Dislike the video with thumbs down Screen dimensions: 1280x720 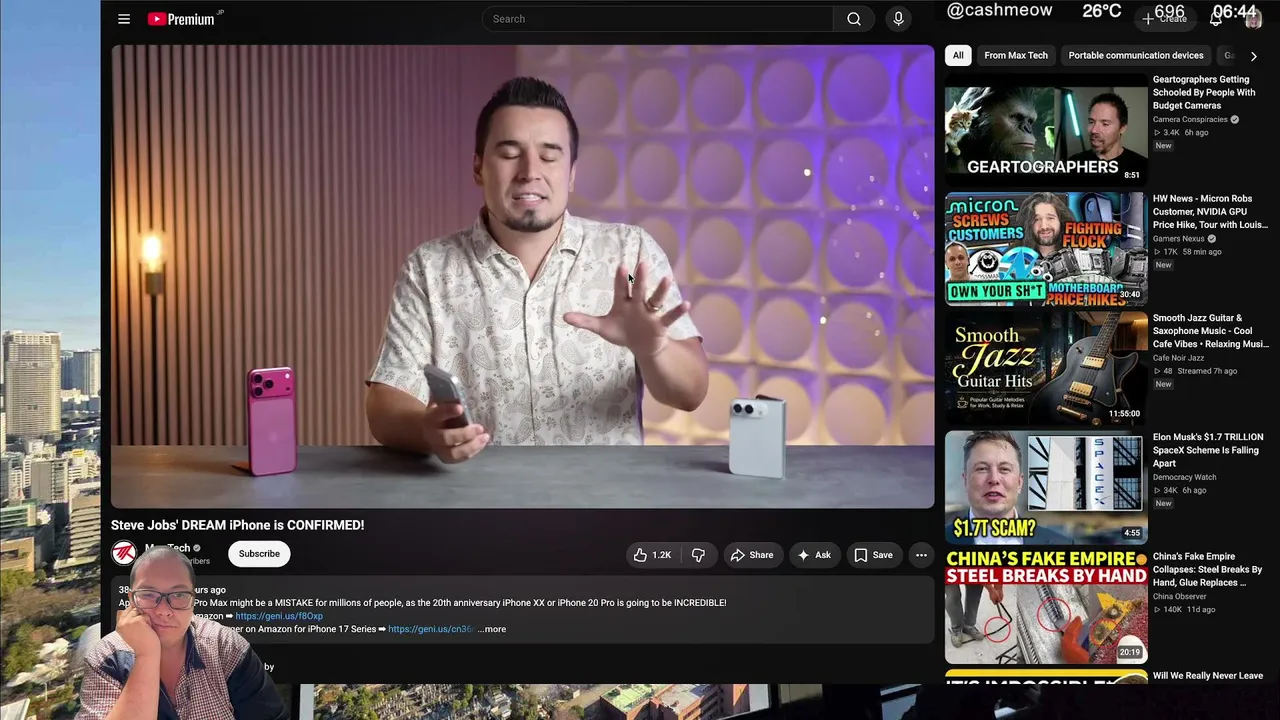698,555
